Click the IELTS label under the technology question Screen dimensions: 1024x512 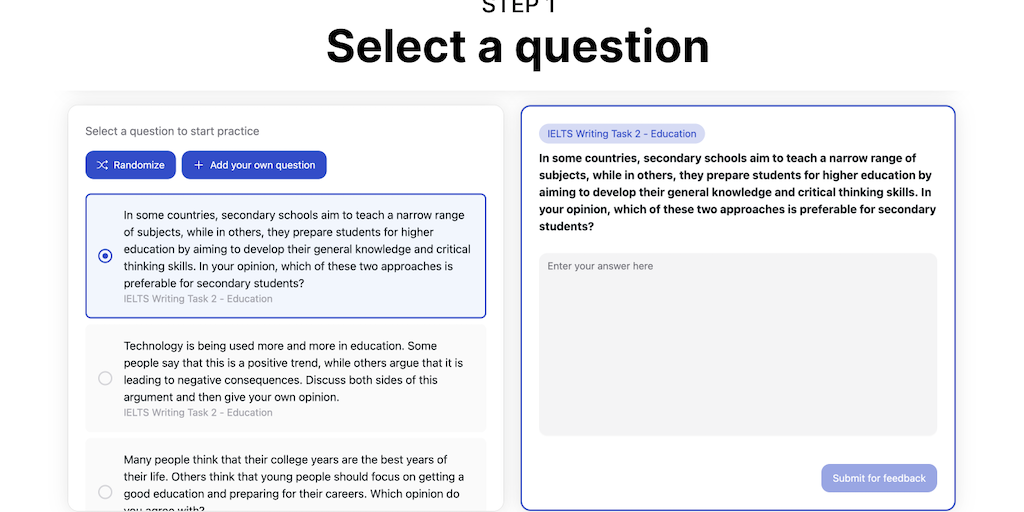[198, 412]
